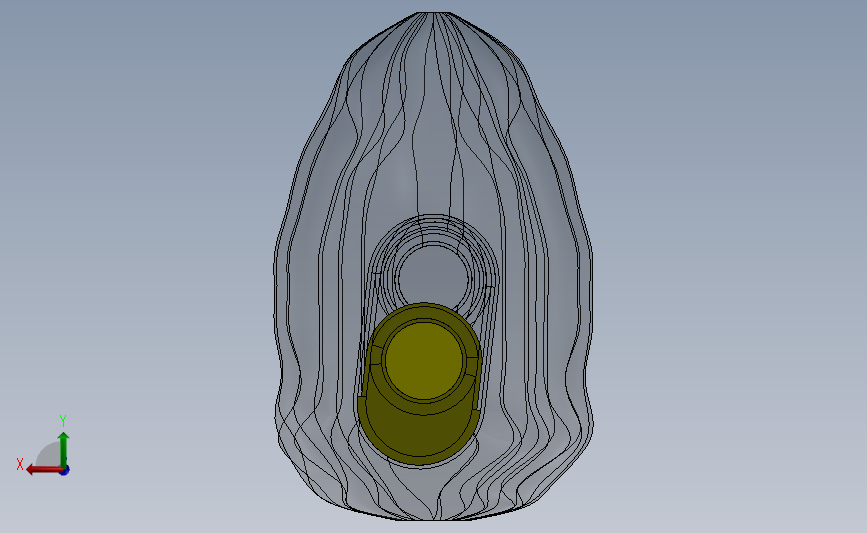Click the green "Y" triad label

click(63, 421)
